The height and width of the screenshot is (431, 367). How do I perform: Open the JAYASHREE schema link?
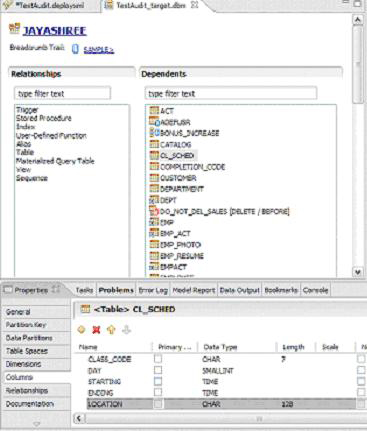point(55,31)
